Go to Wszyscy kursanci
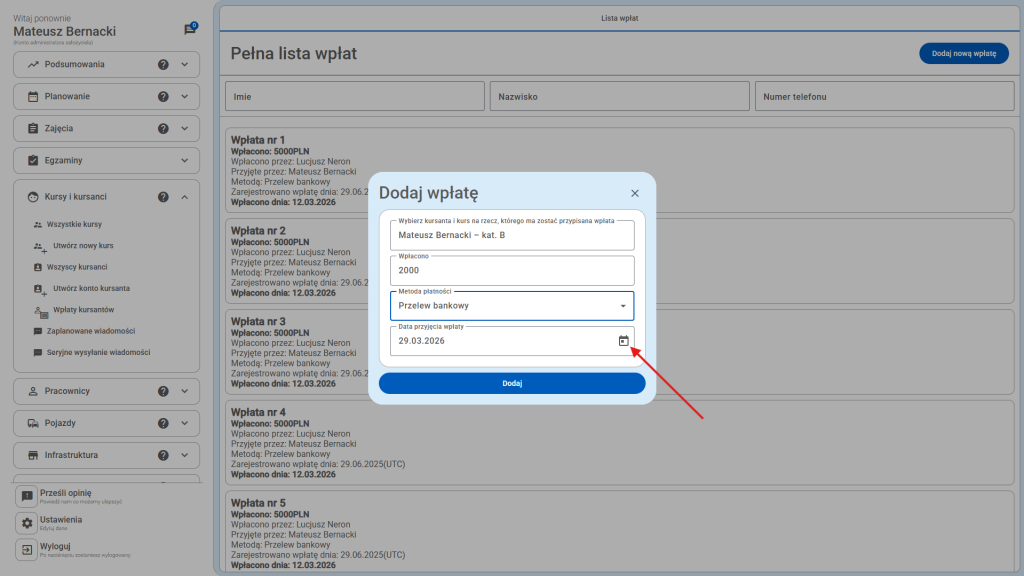 (x=76, y=268)
